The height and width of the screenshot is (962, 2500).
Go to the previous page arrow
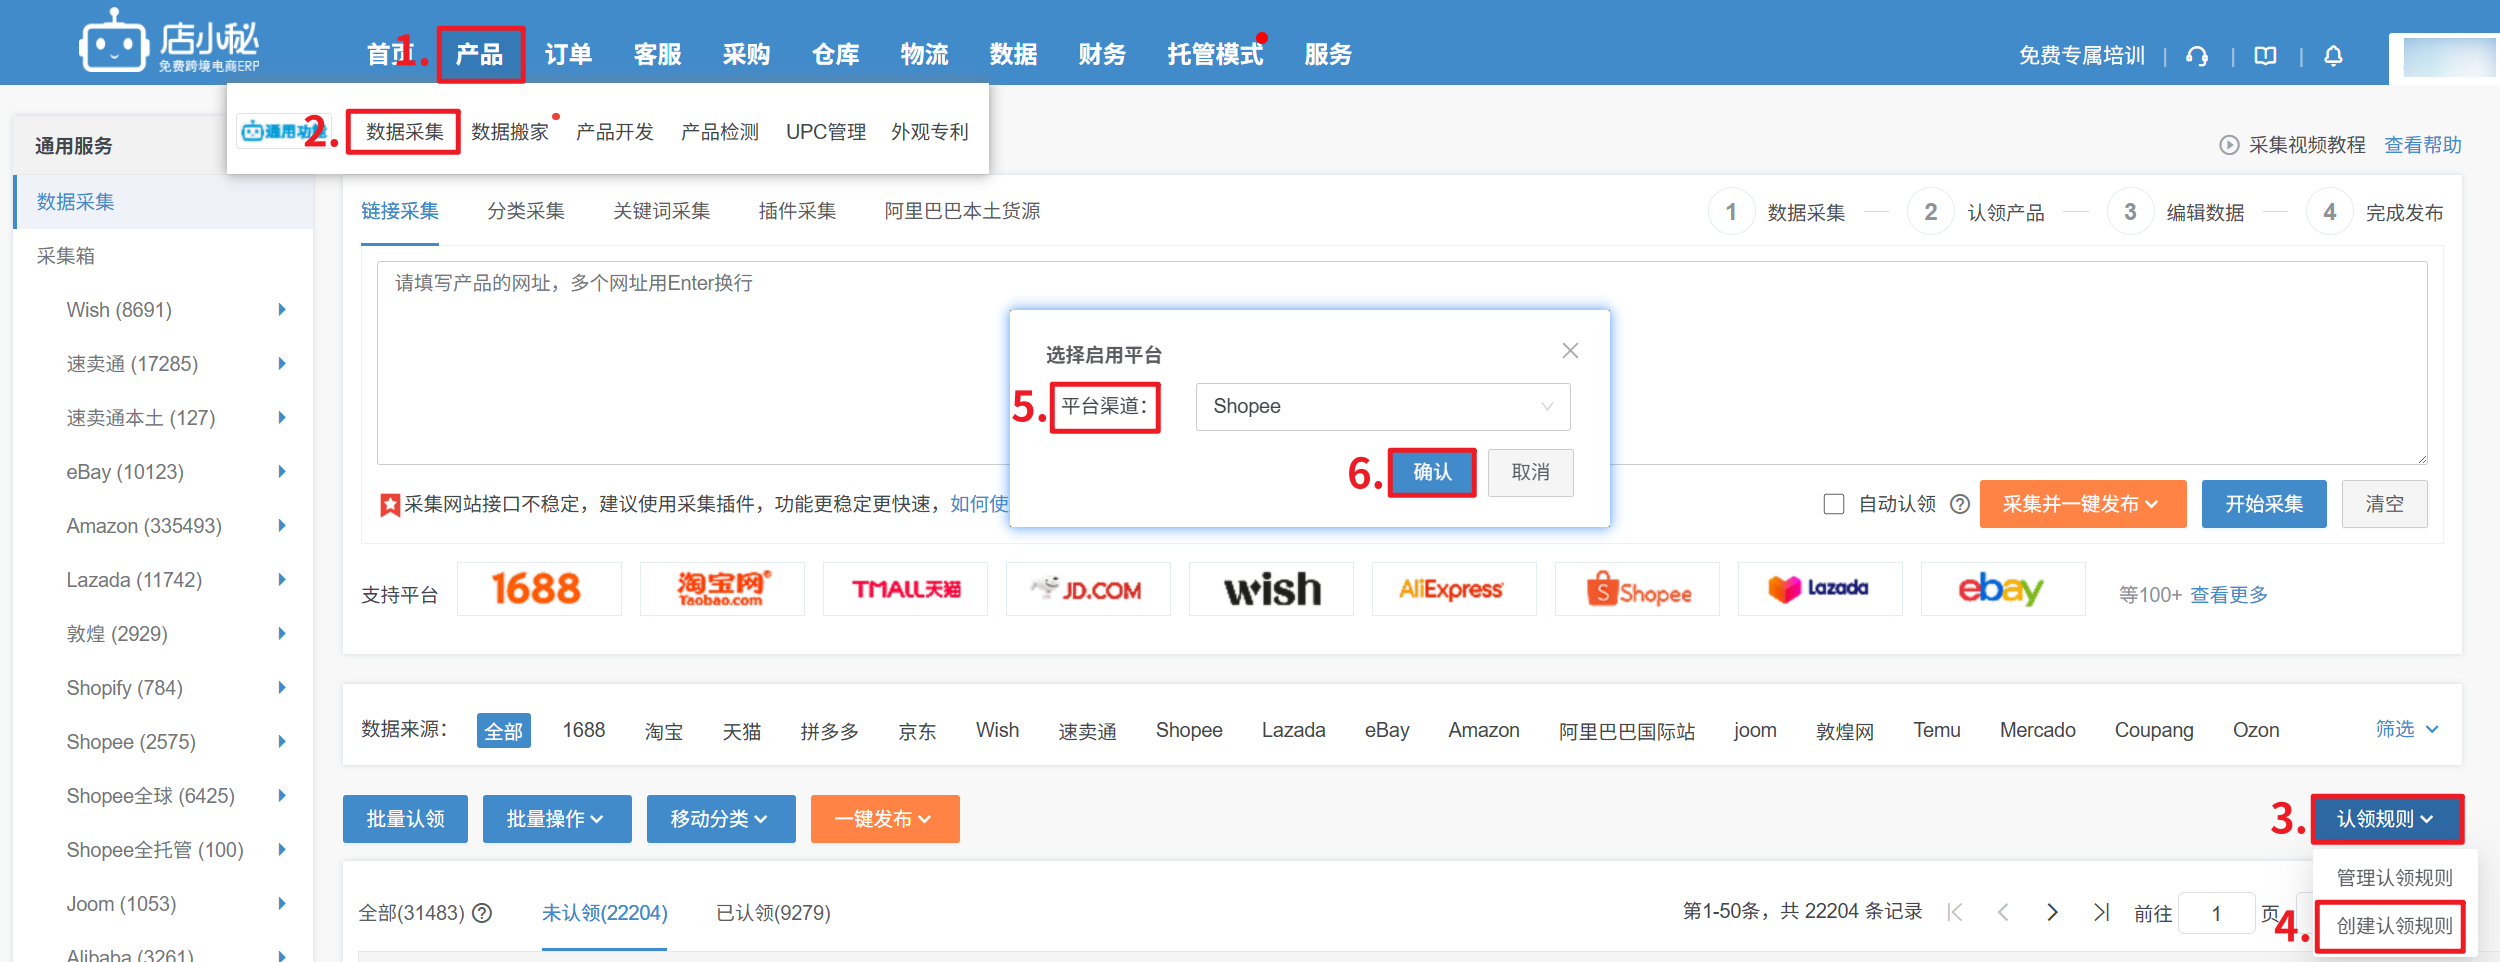click(x=2003, y=912)
